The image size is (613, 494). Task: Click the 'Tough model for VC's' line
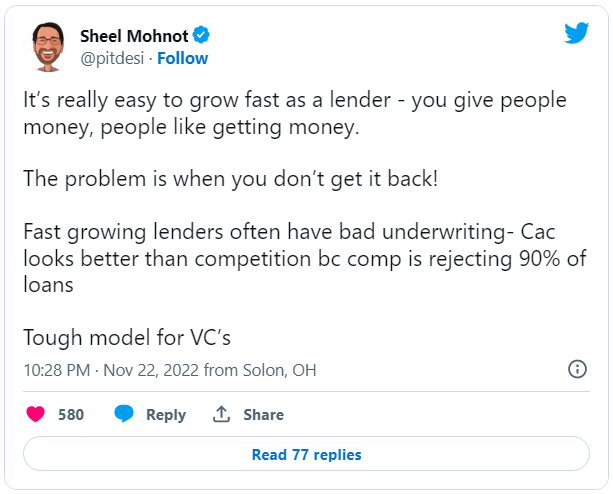point(127,337)
